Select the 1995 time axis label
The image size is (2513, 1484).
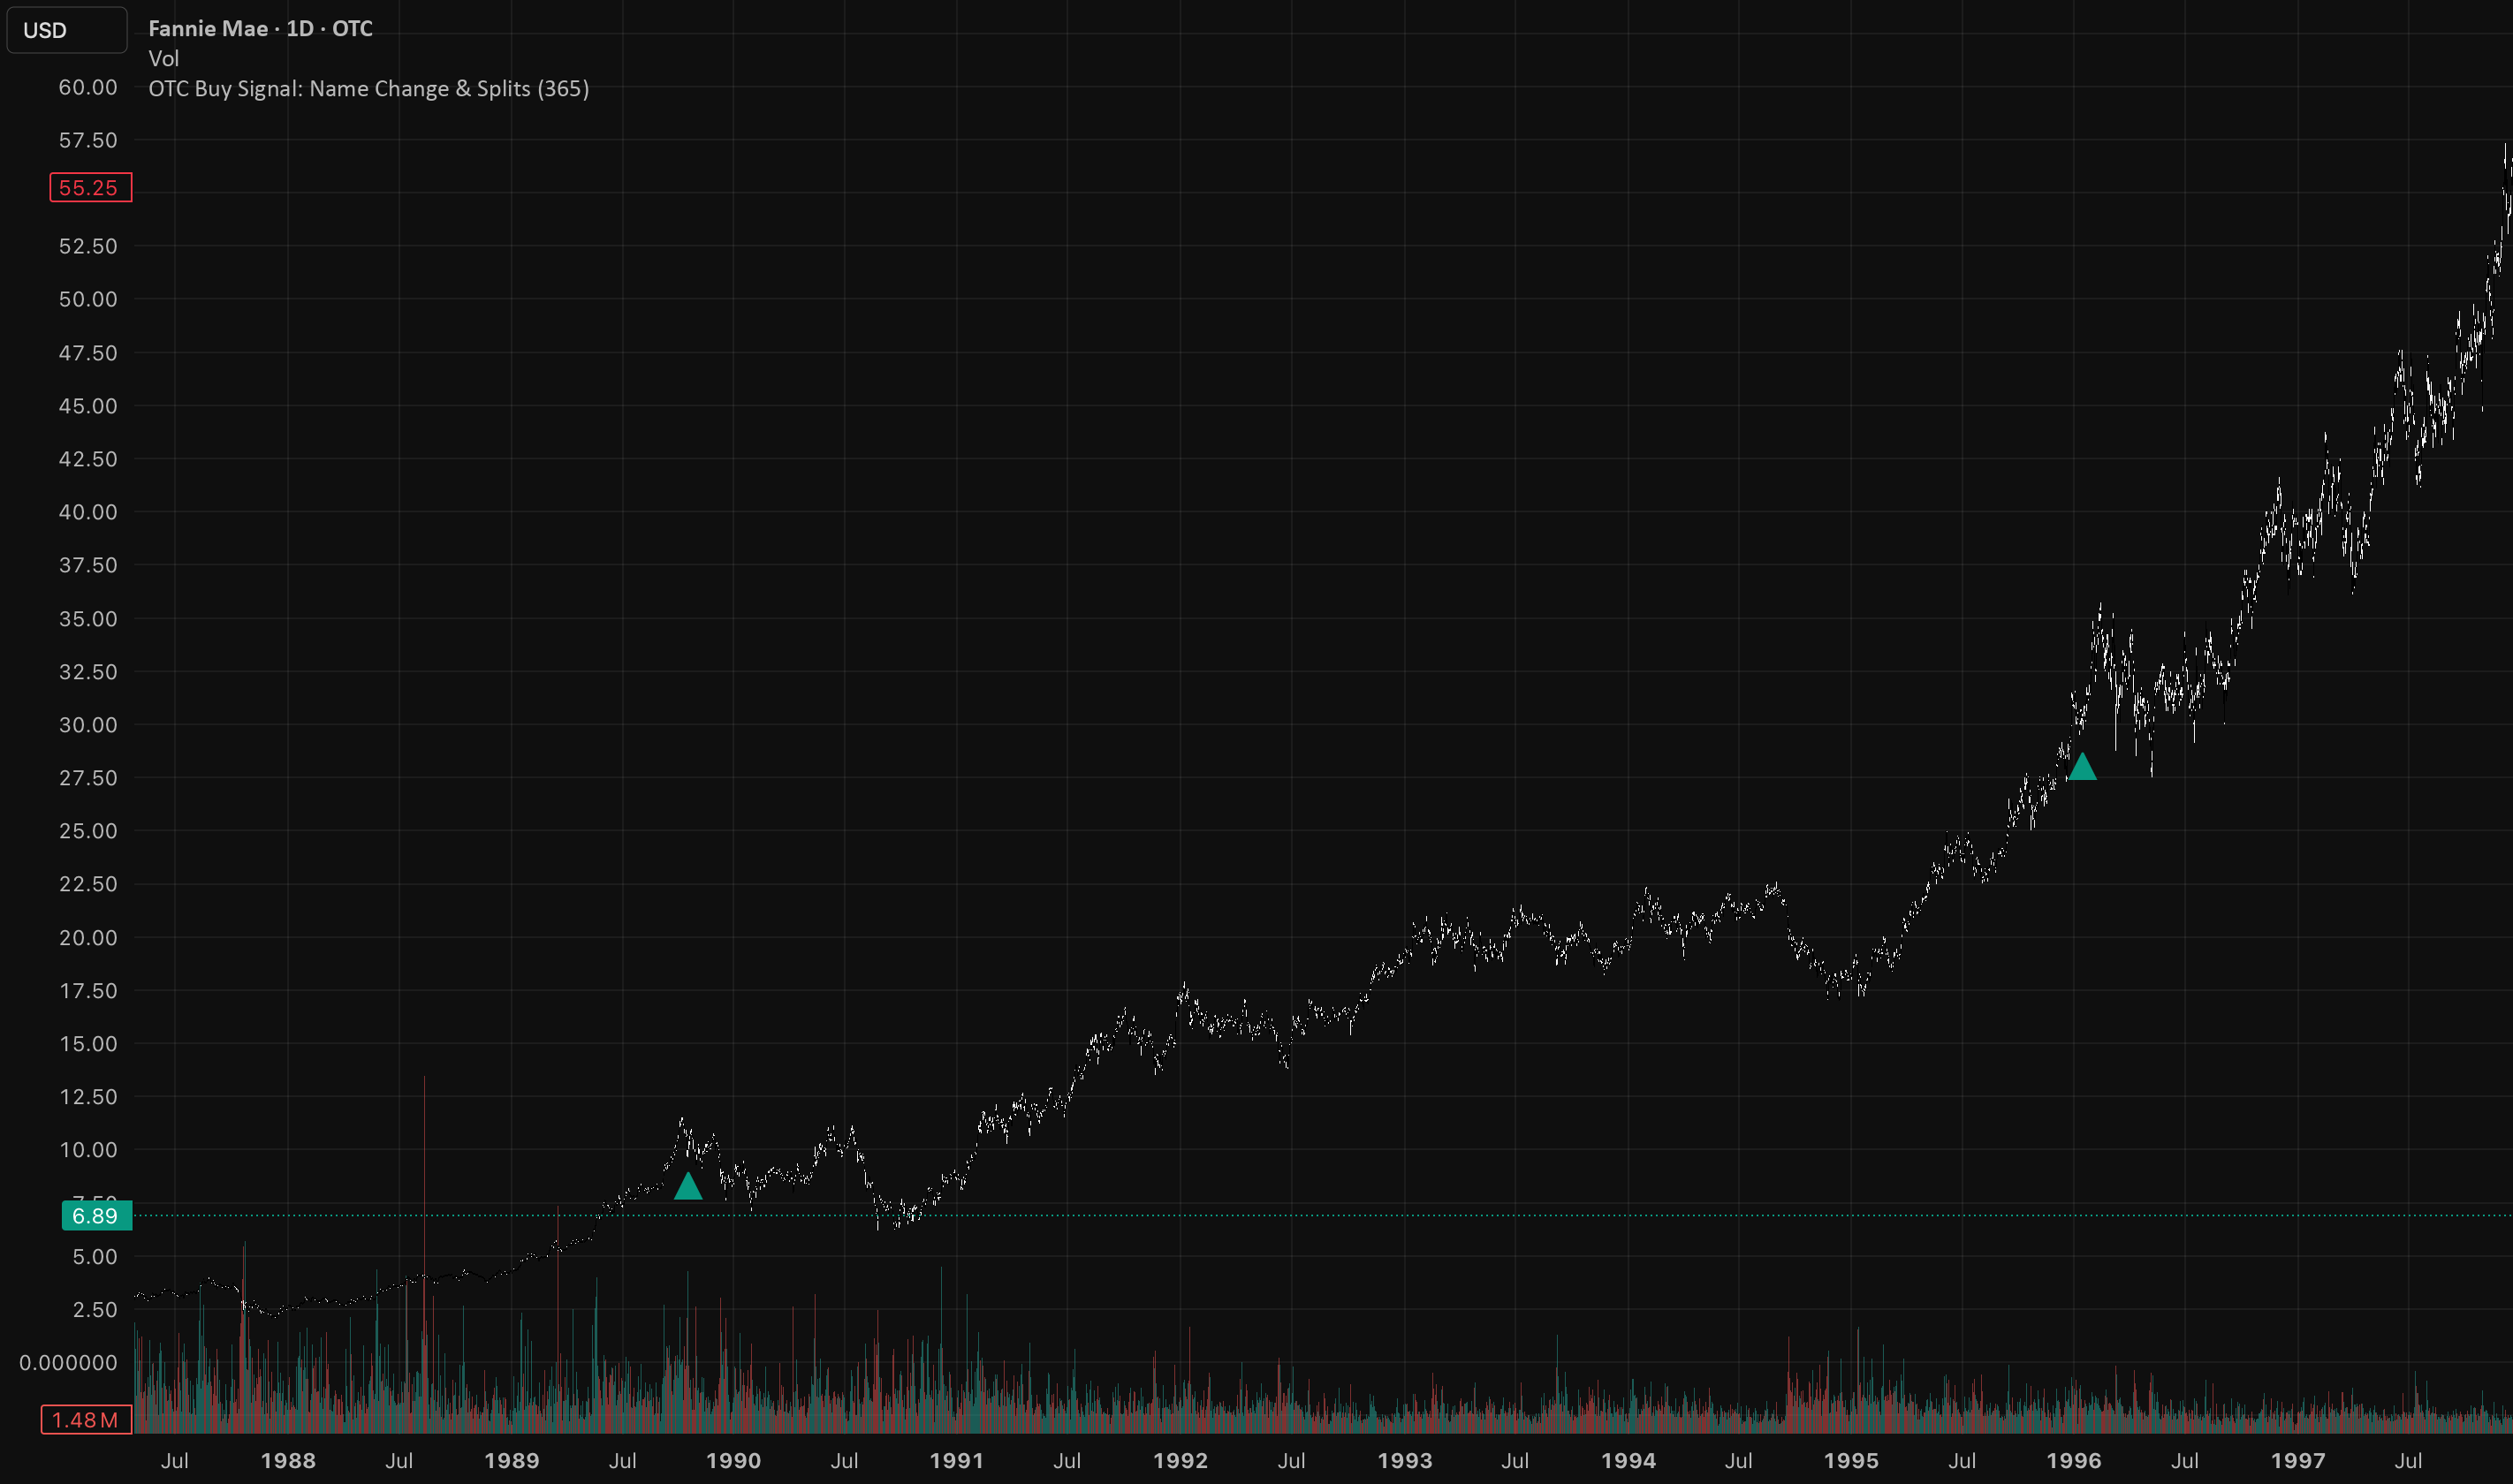[1851, 1460]
